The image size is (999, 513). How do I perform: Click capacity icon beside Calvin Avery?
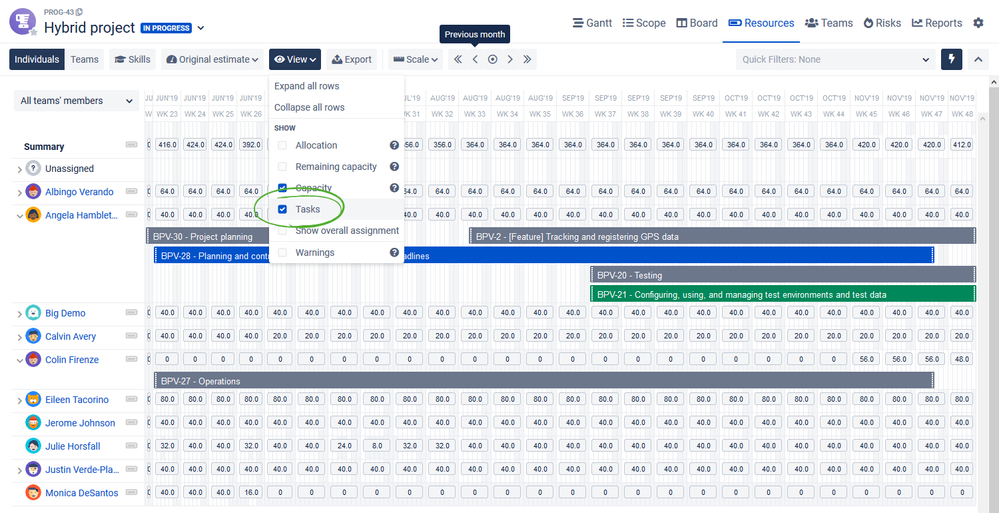132,336
